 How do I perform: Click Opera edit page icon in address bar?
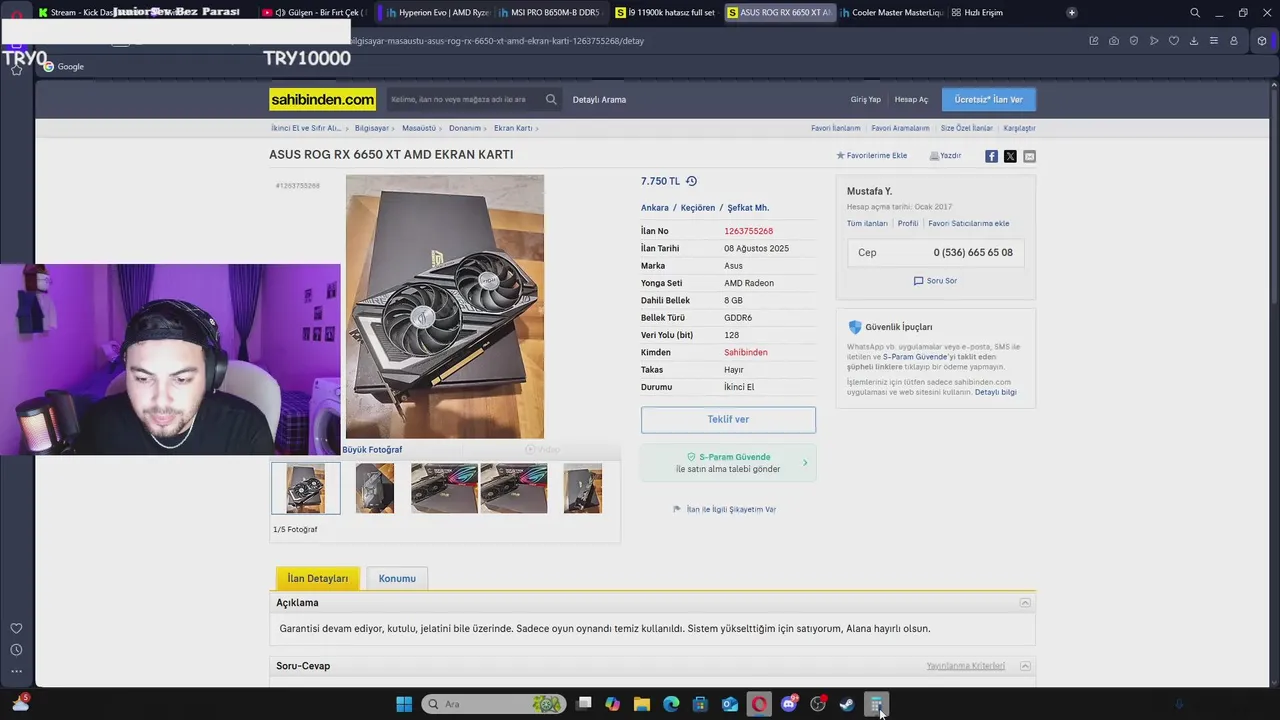(x=1094, y=41)
